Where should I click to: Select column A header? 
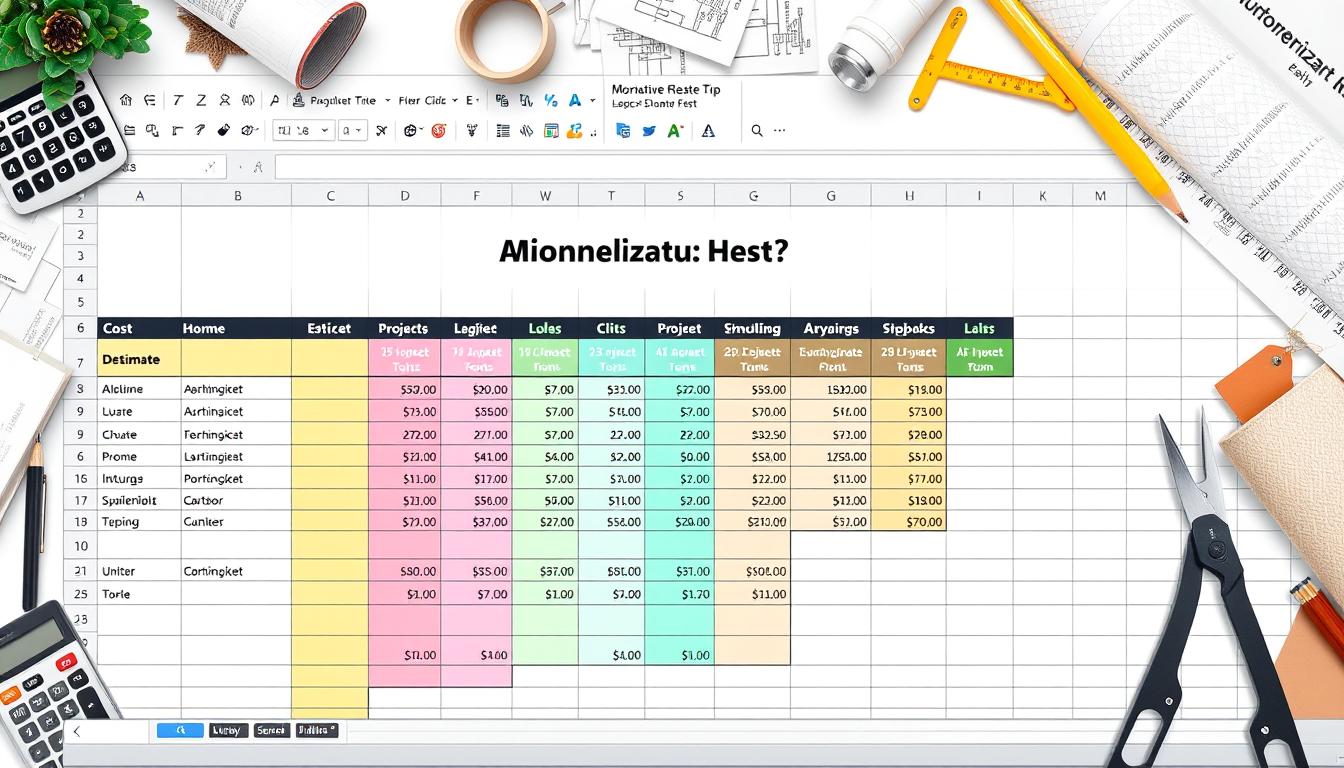pos(139,196)
